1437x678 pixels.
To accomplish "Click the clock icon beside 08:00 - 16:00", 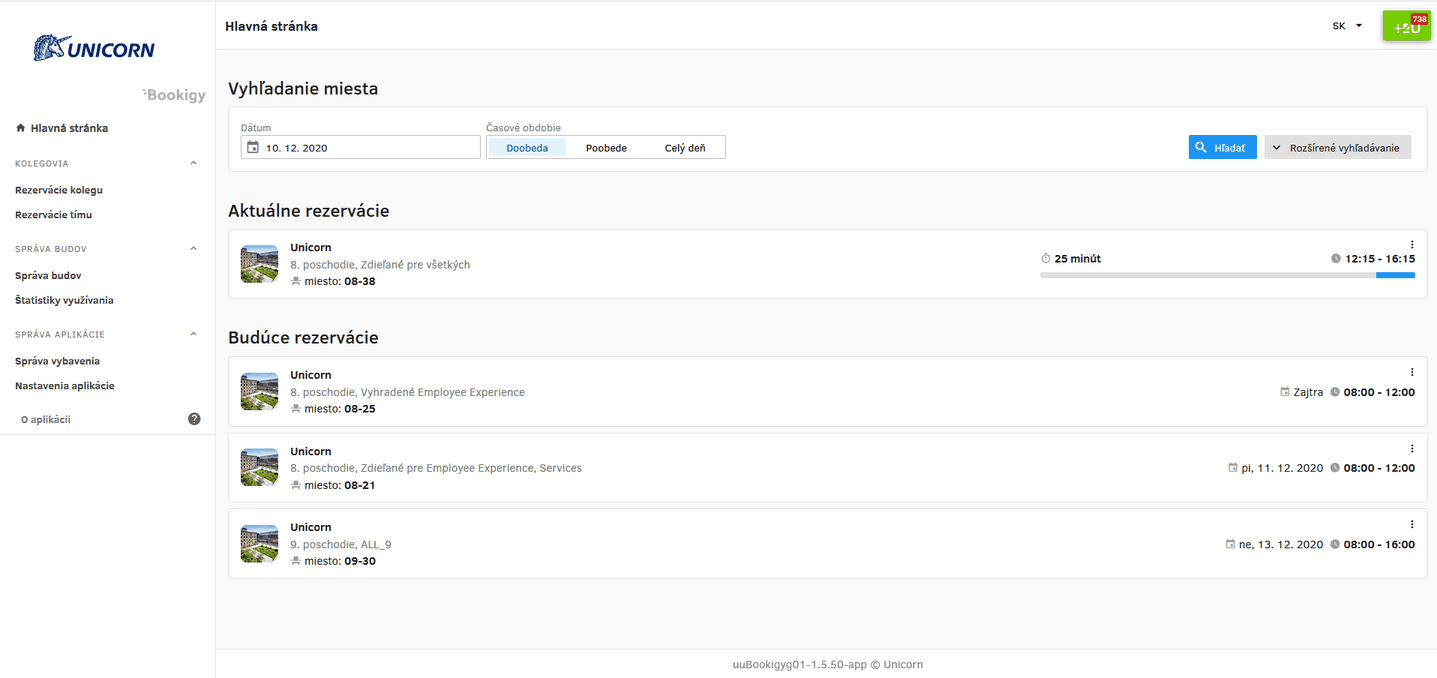I will coord(1335,545).
